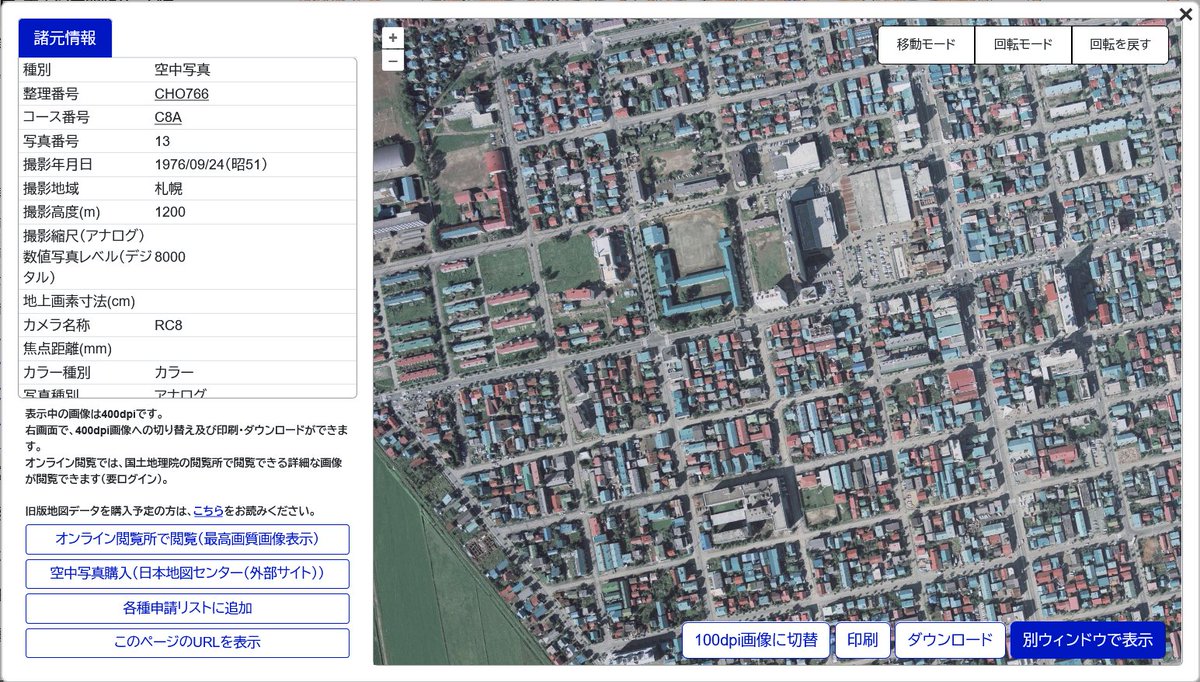The height and width of the screenshot is (682, 1200).
Task: Zoom out the aerial photo with minus button
Action: point(393,61)
